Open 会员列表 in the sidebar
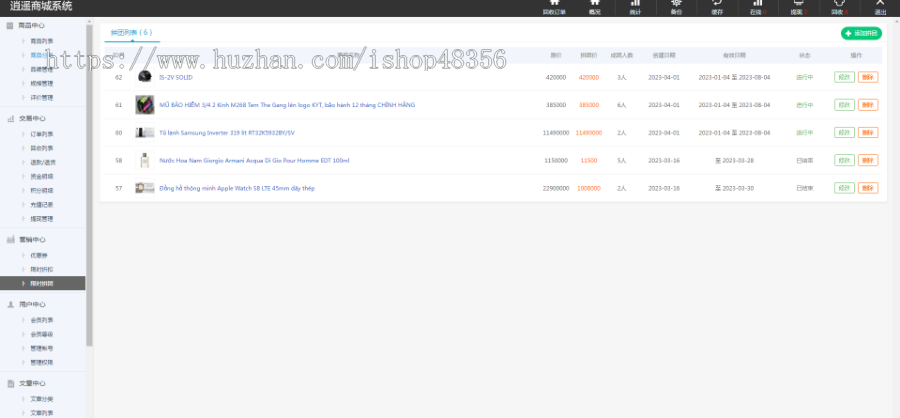 41,320
